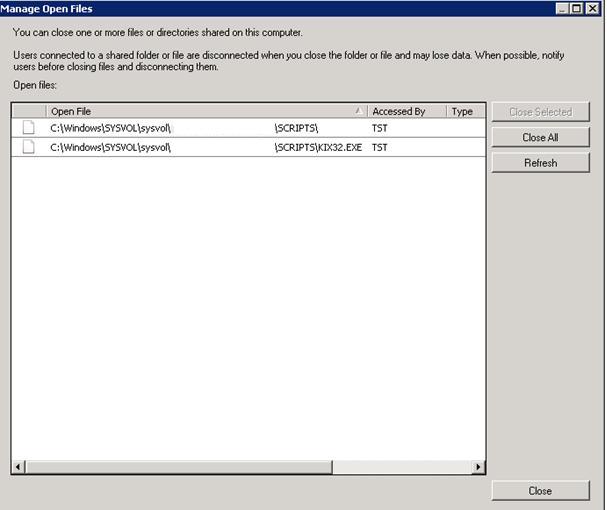Click the Close button at bottom right
Viewport: 607px width, 510px height.
(x=540, y=491)
